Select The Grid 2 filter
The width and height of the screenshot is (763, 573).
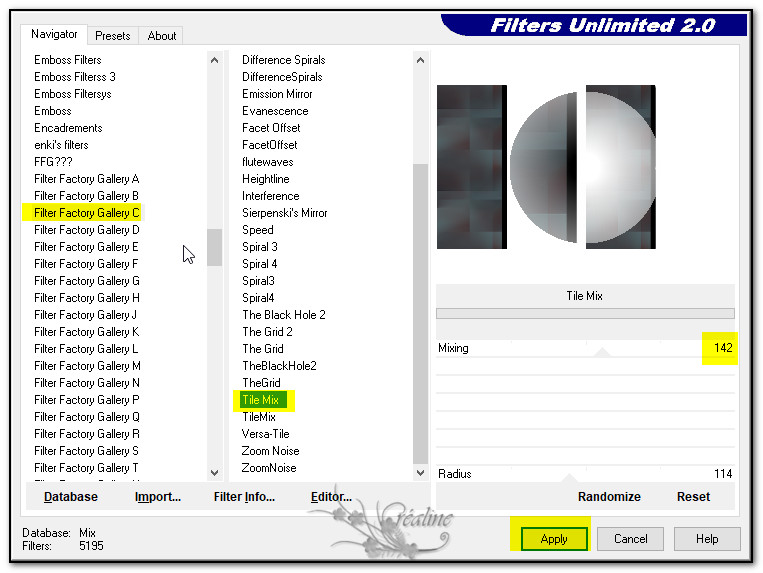267,332
